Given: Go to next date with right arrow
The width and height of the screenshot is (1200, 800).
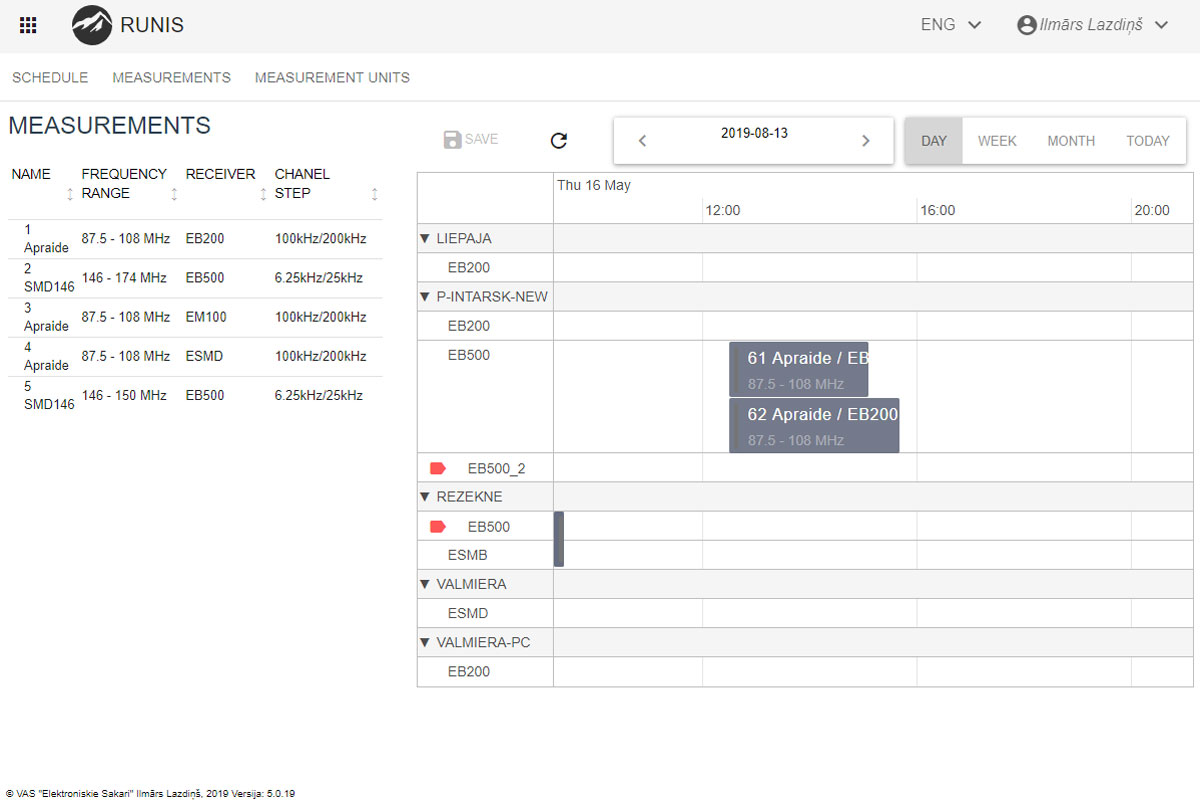Looking at the screenshot, I should (x=866, y=141).
